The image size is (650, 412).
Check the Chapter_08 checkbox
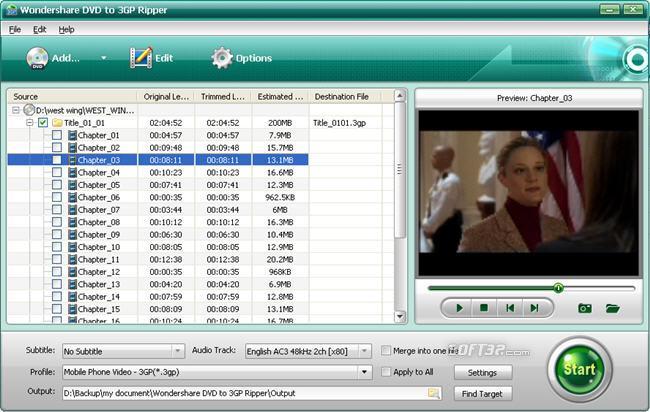[x=57, y=222]
